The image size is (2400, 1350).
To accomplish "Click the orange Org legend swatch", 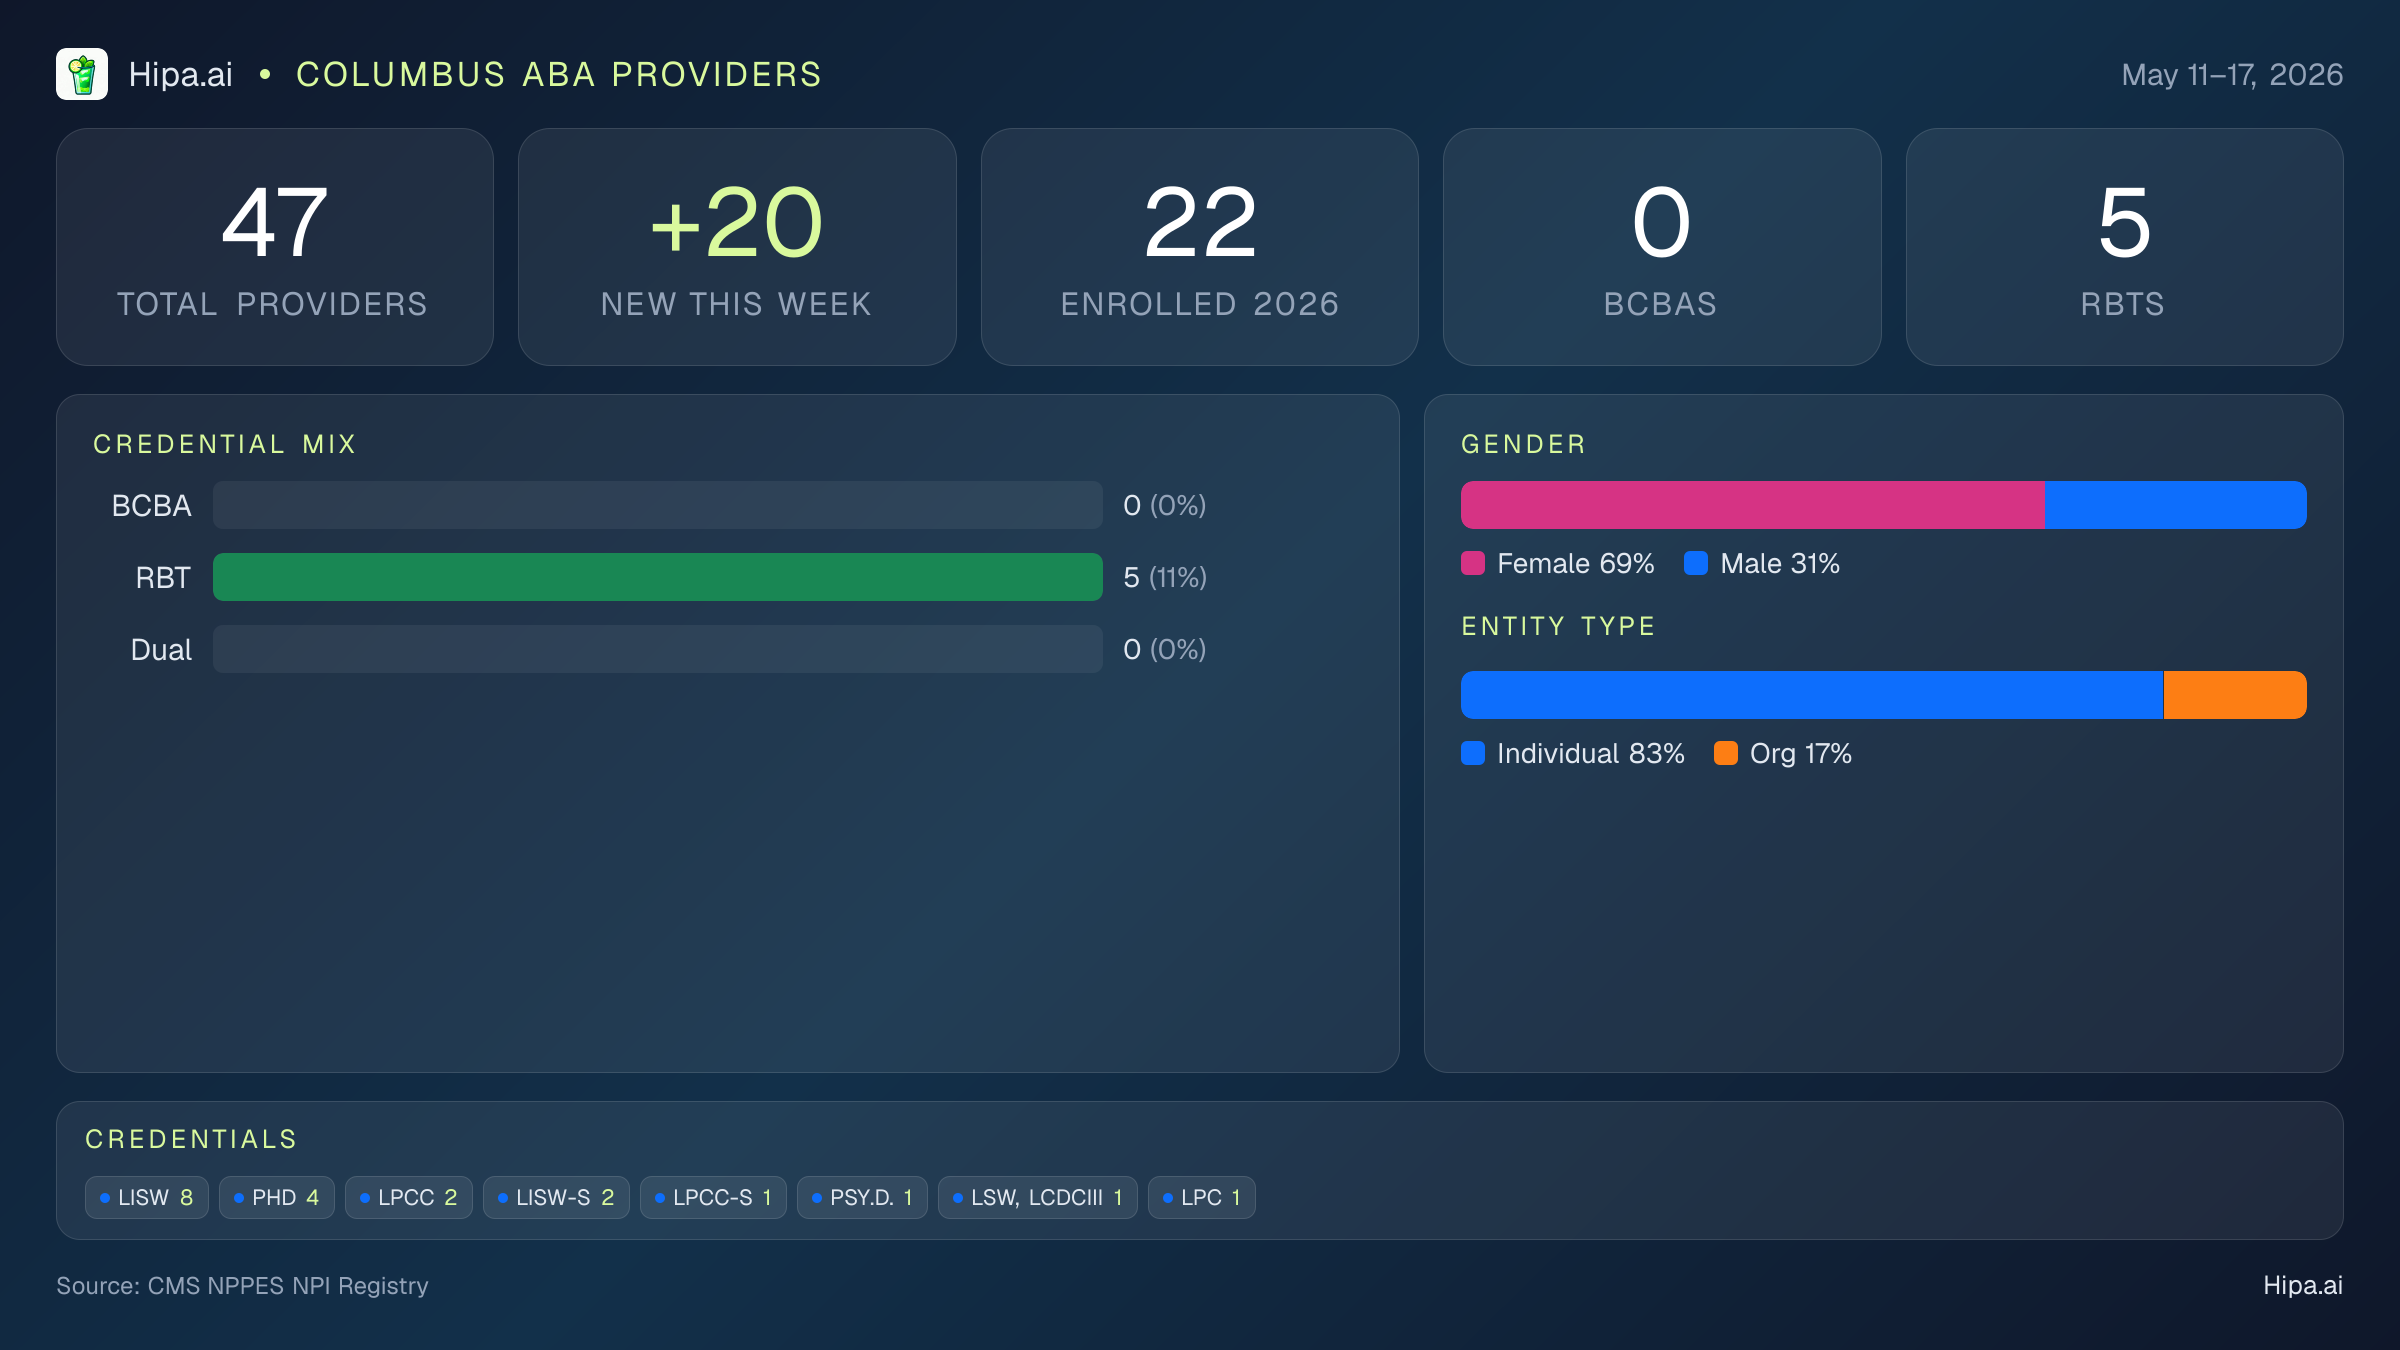I will click(1726, 753).
